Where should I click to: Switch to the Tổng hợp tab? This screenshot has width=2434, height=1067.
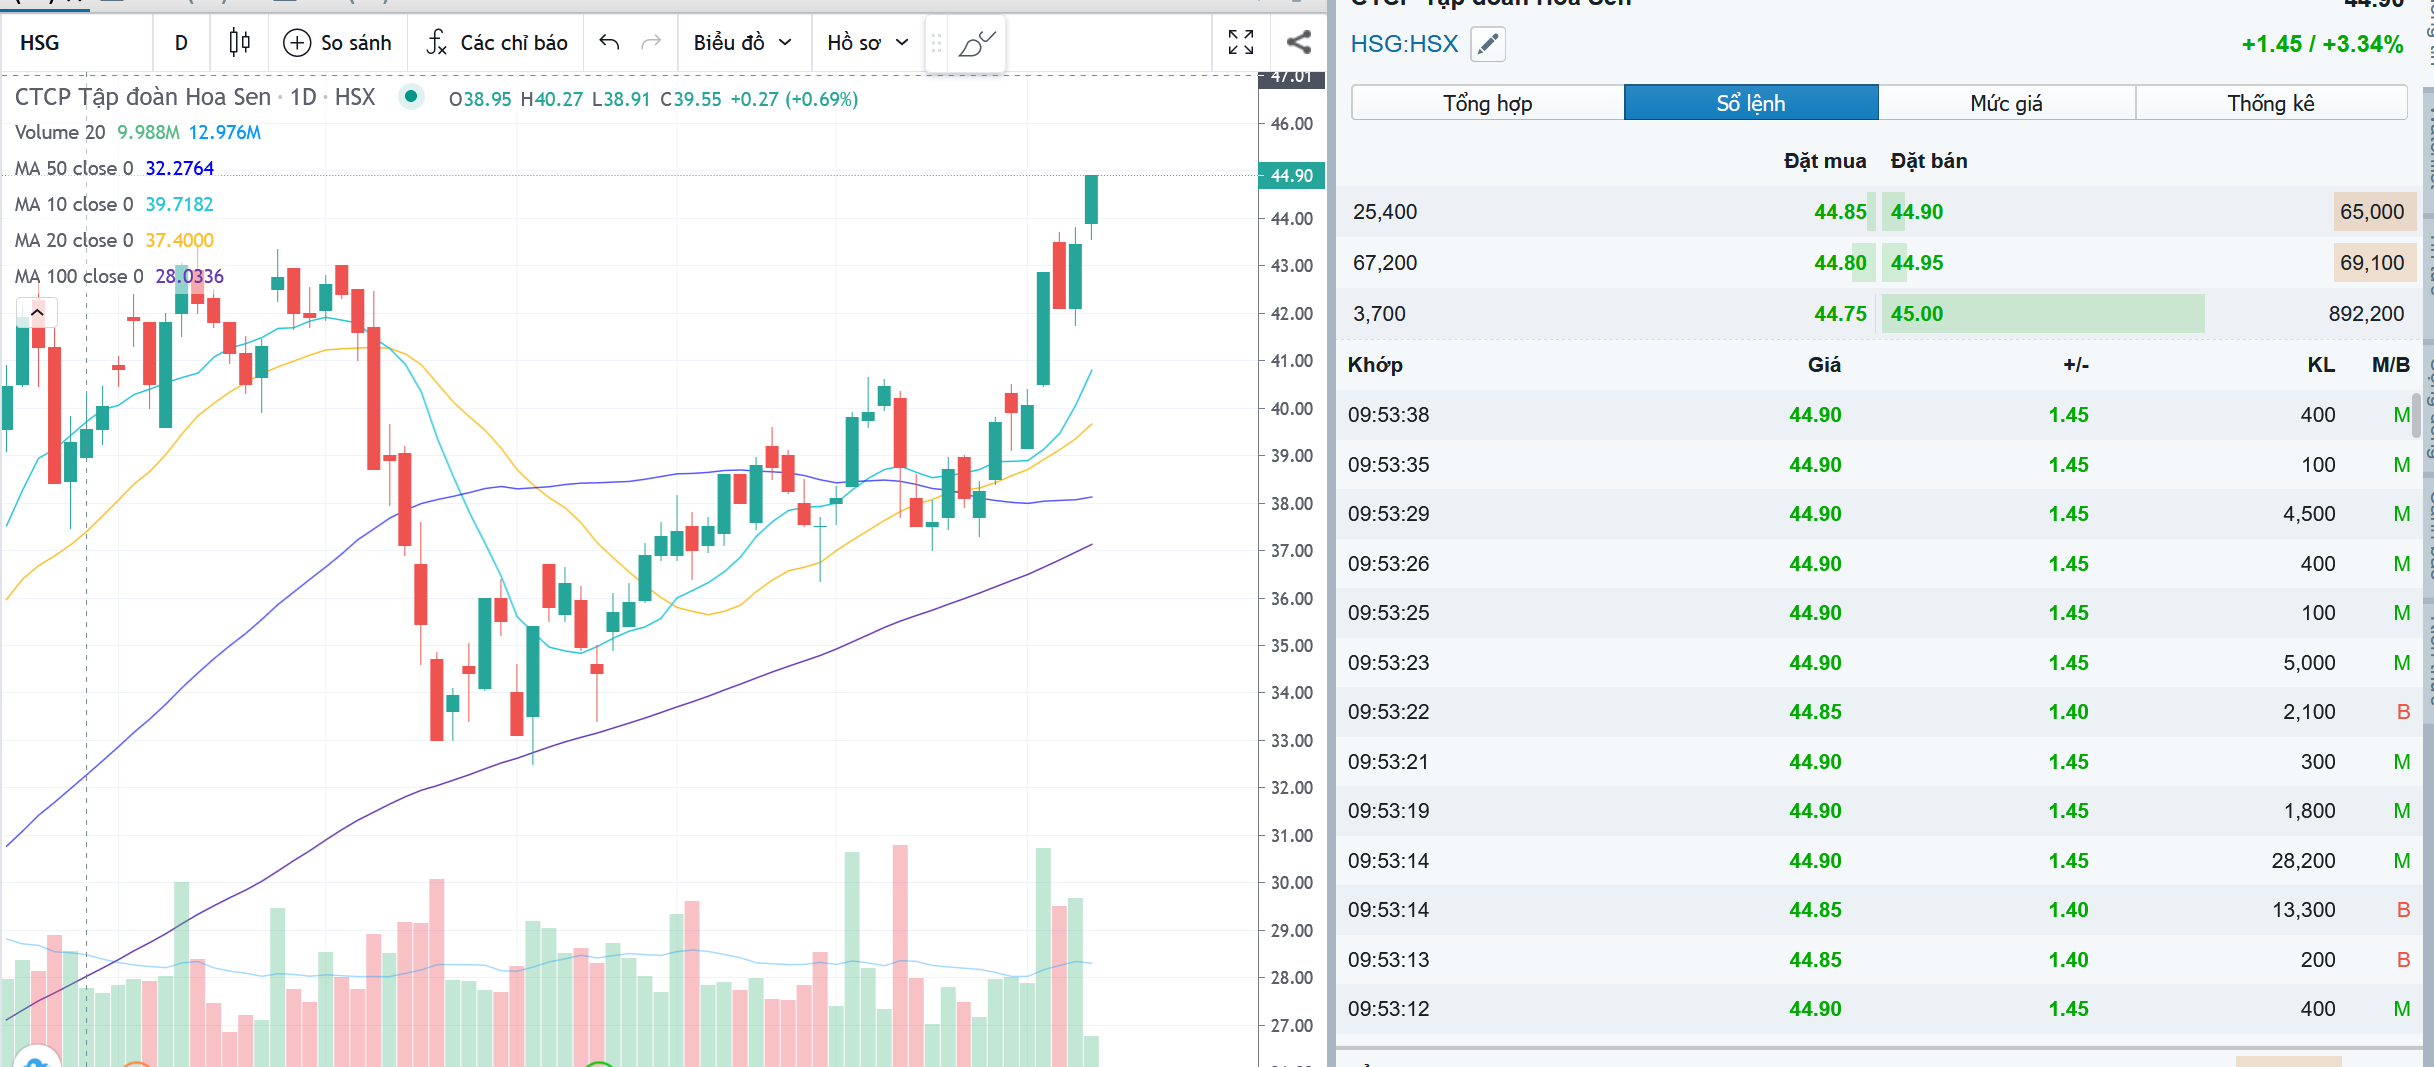1487,103
